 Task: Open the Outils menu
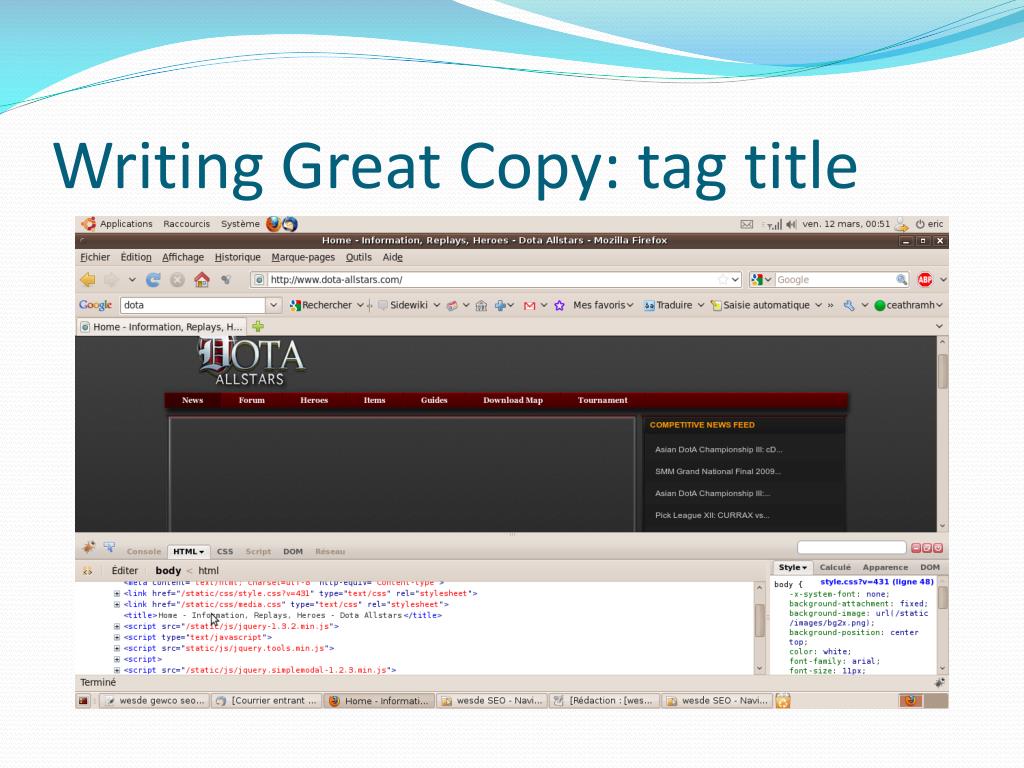pyautogui.click(x=359, y=257)
